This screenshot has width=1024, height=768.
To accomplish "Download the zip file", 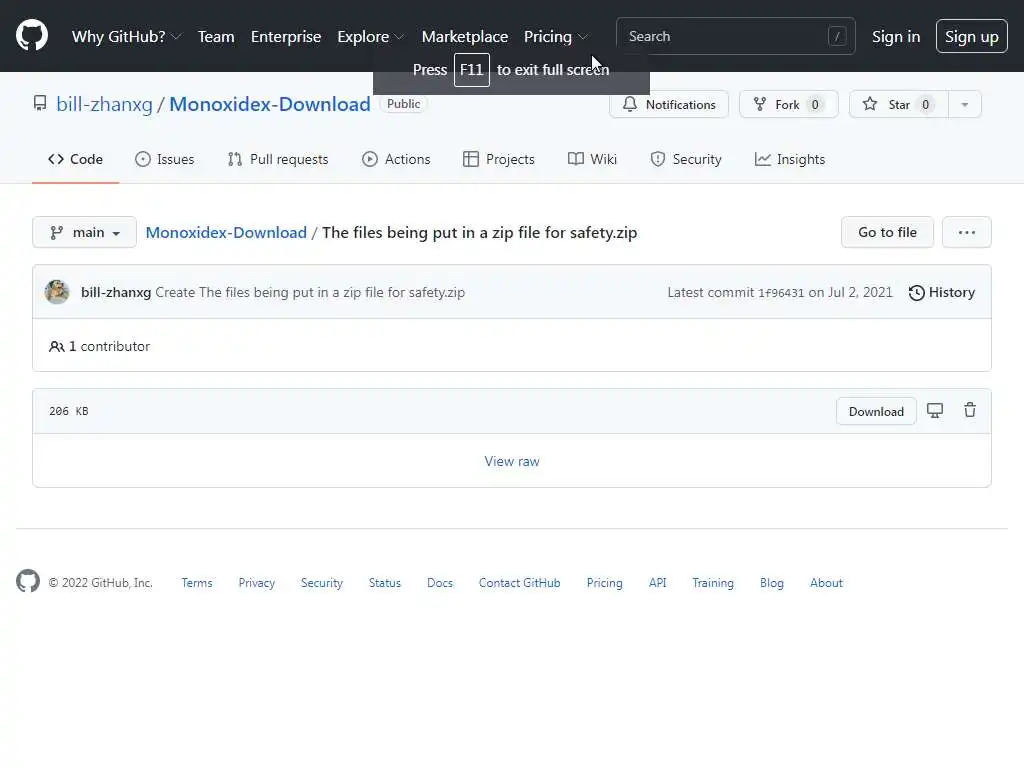I will [876, 411].
